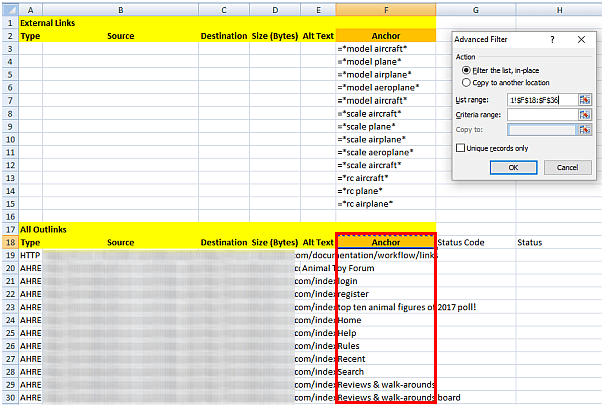This screenshot has width=604, height=407.
Task: Select cell '=*scale airplane*'
Action: (386, 139)
